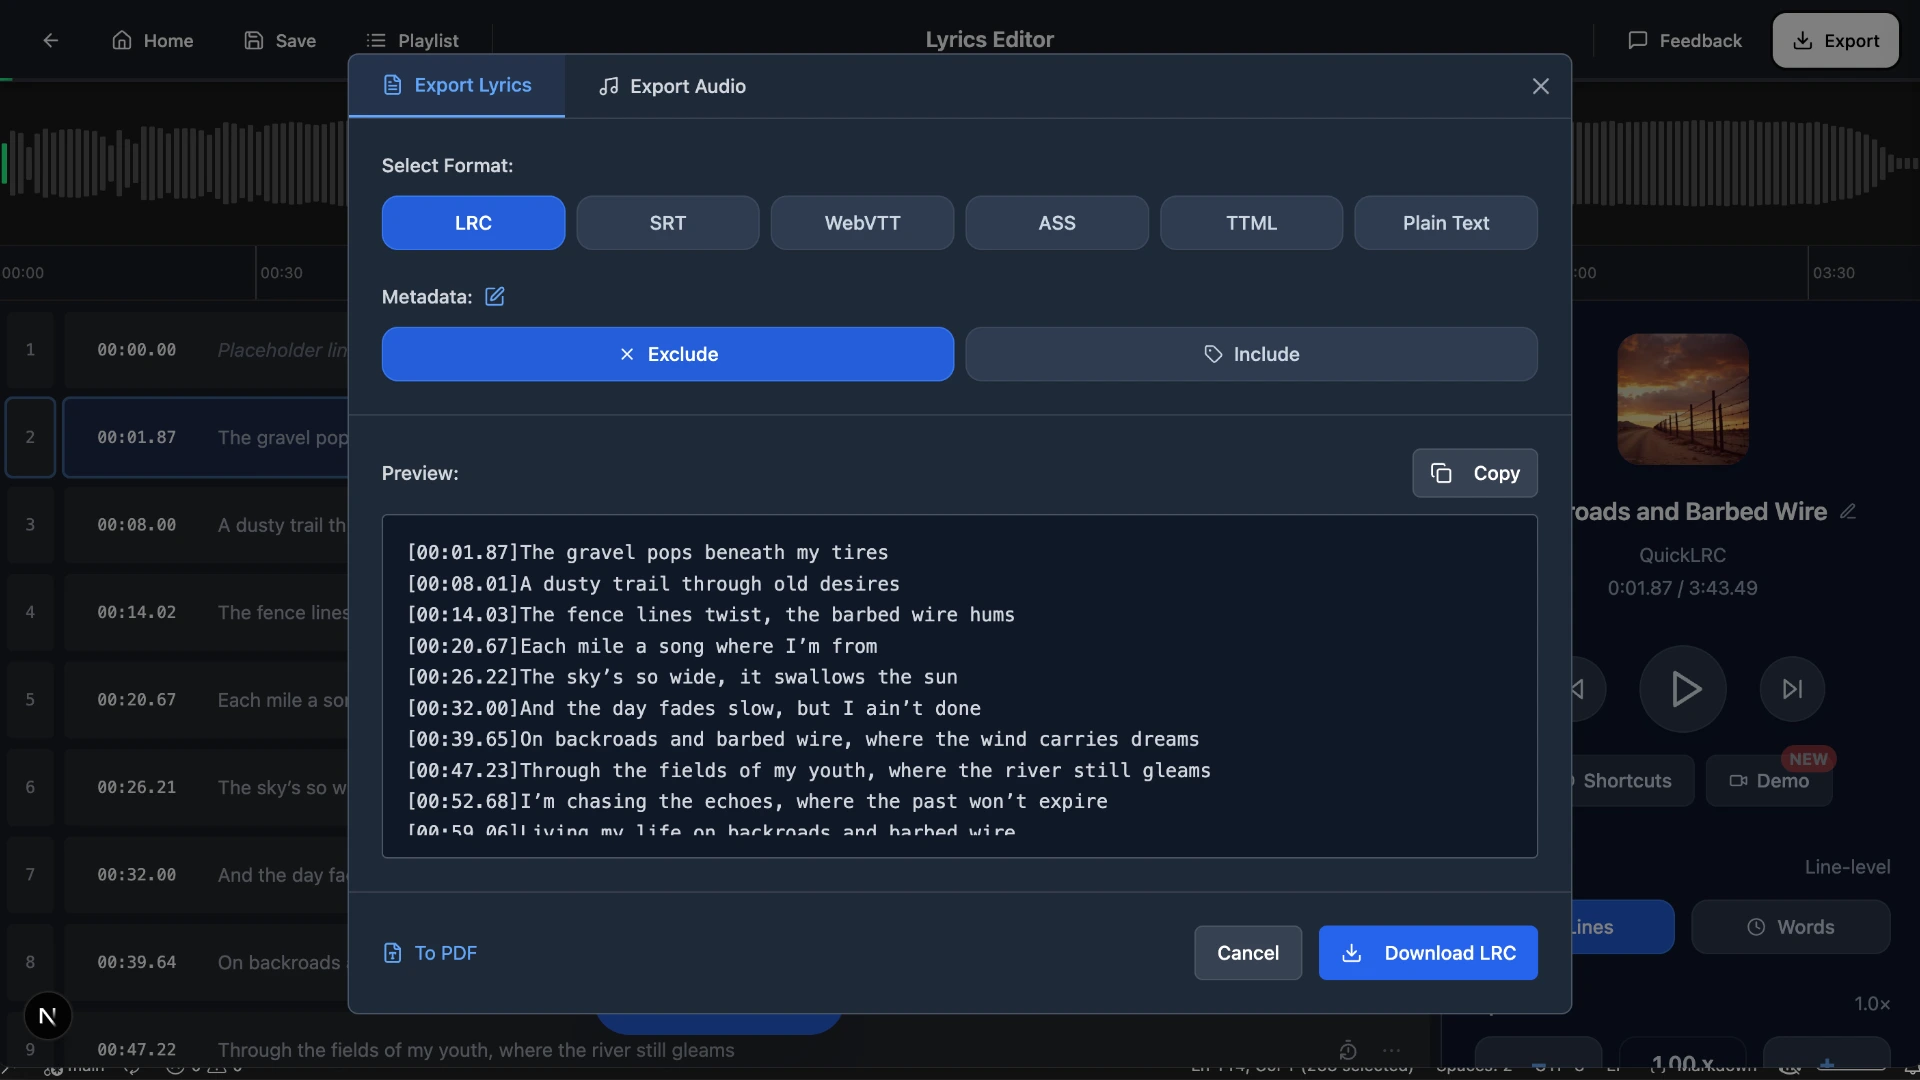This screenshot has width=1920, height=1080.
Task: Open the Playlist panel
Action: click(413, 40)
